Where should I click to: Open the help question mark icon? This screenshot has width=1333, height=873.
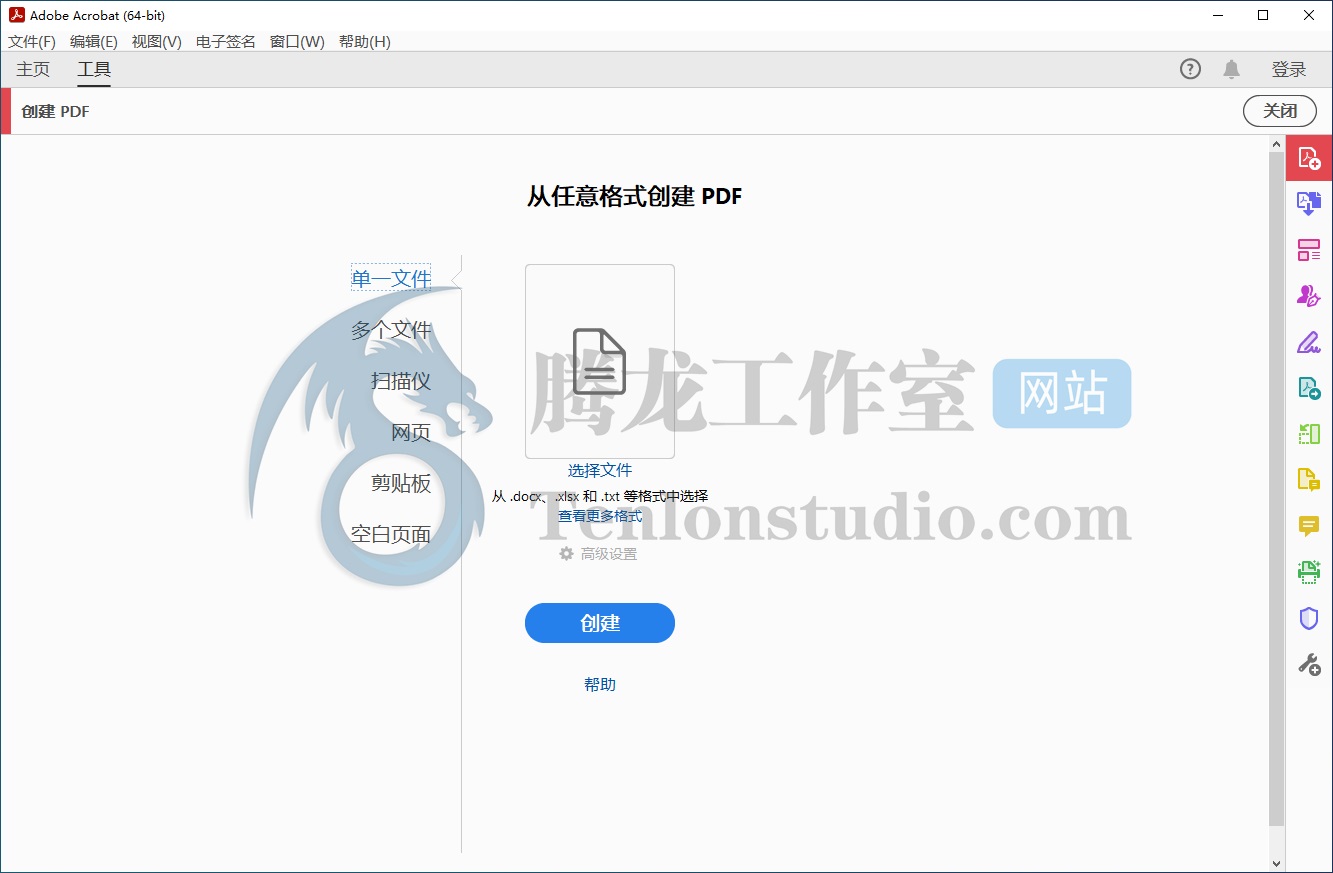pos(1190,69)
